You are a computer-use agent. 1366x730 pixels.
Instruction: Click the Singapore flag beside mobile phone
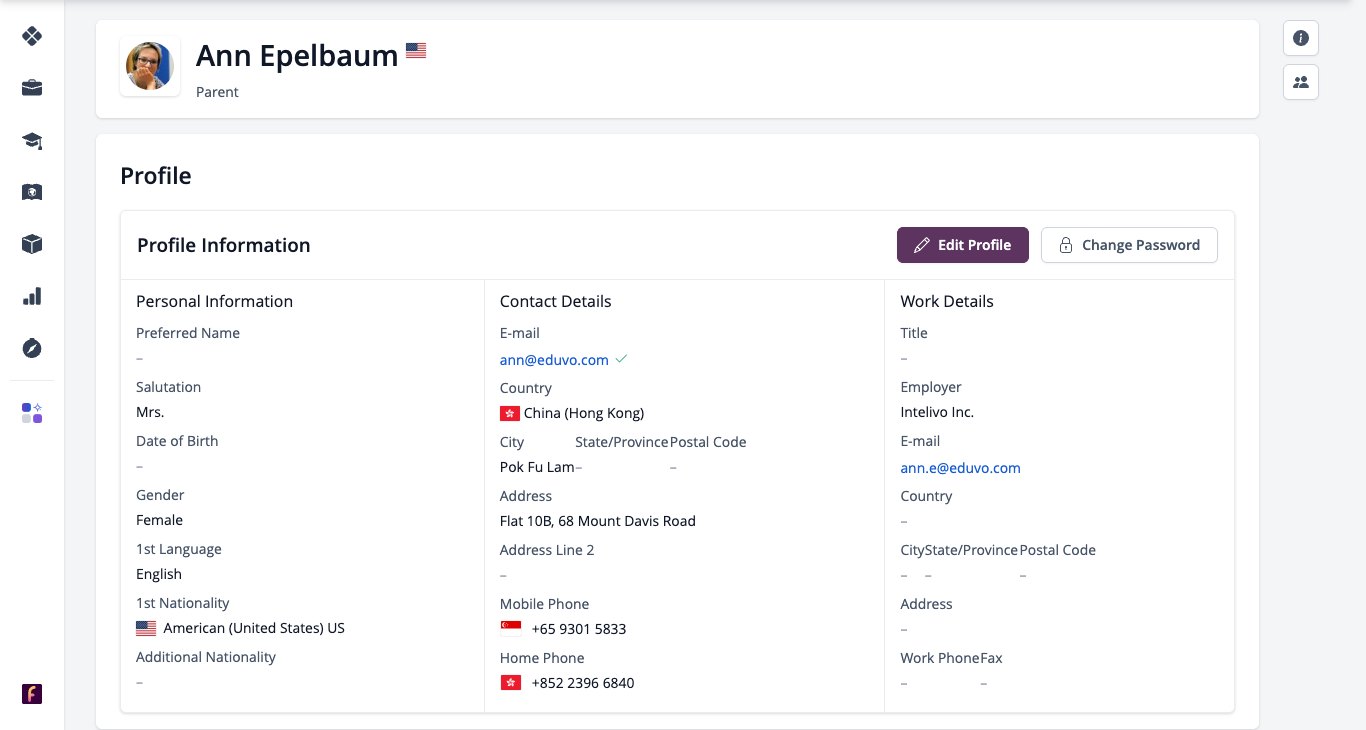(510, 627)
